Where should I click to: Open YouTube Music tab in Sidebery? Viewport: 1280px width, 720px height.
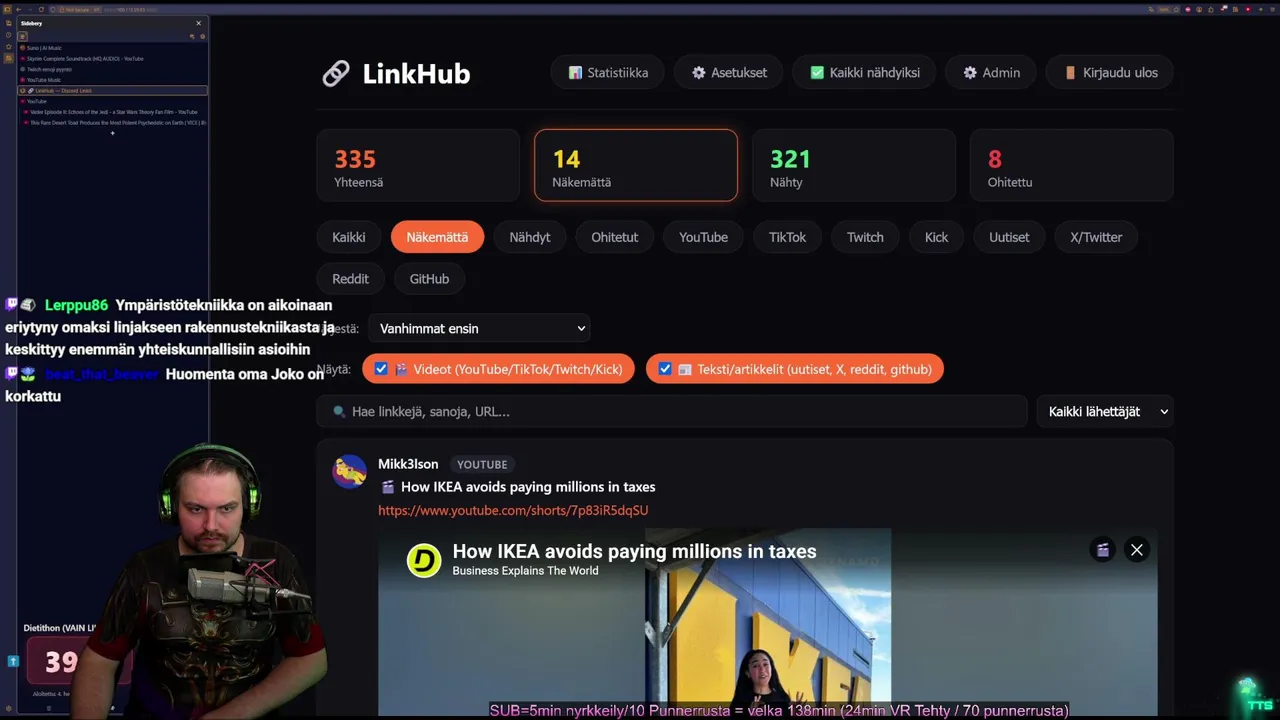pyautogui.click(x=112, y=80)
